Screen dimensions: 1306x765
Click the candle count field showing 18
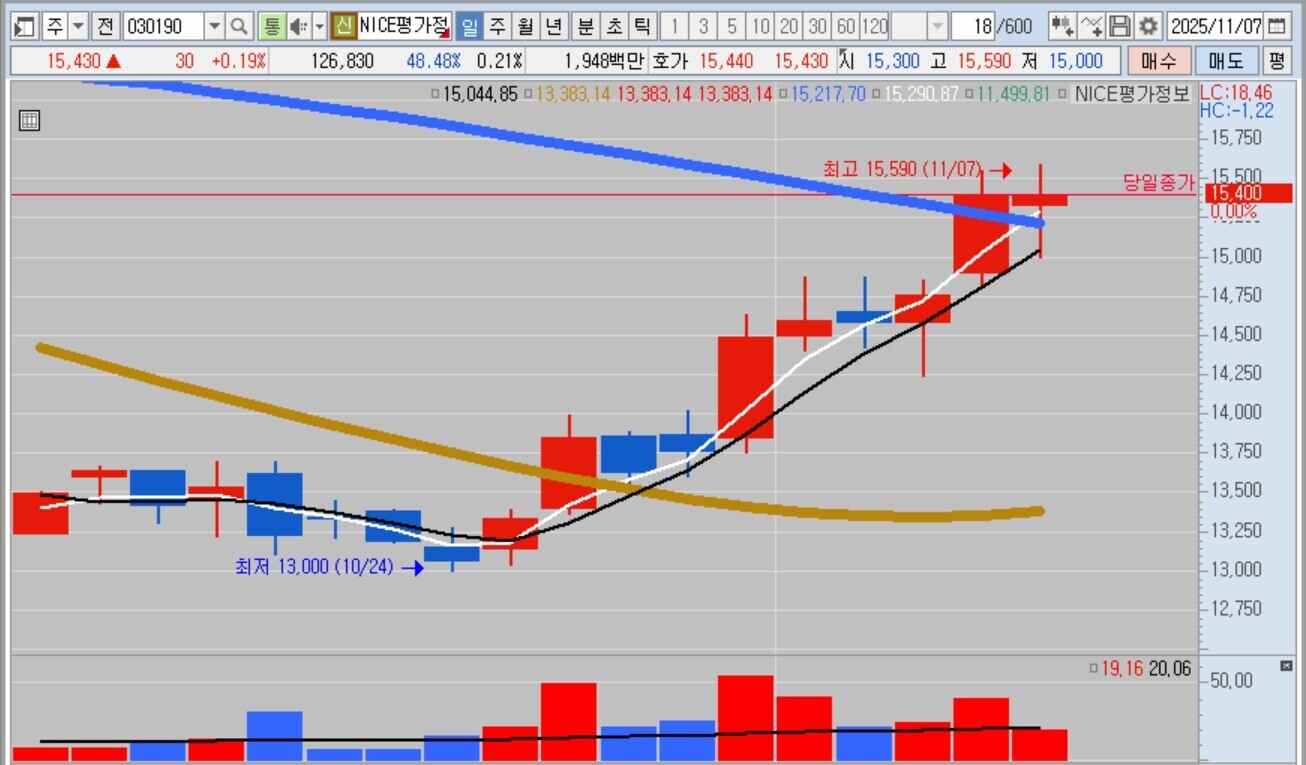click(x=973, y=26)
